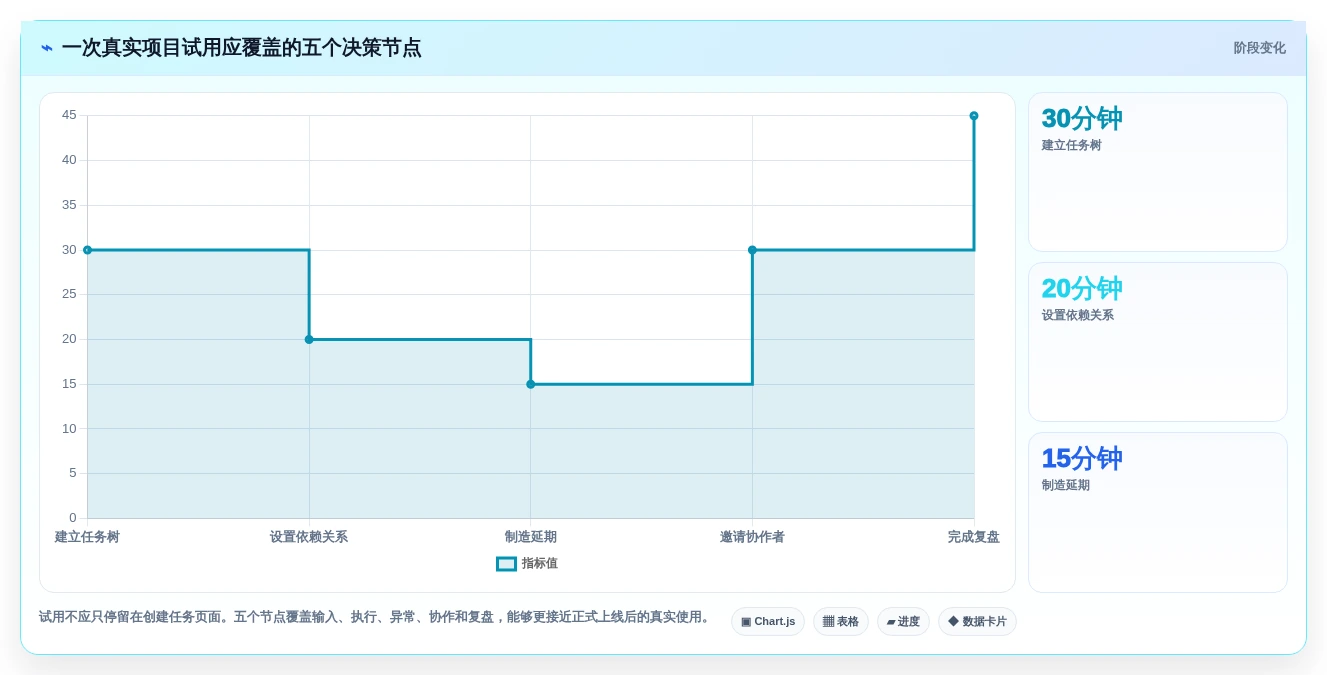
Task: Click the 15 y-axis value
Action: [x=69, y=384]
